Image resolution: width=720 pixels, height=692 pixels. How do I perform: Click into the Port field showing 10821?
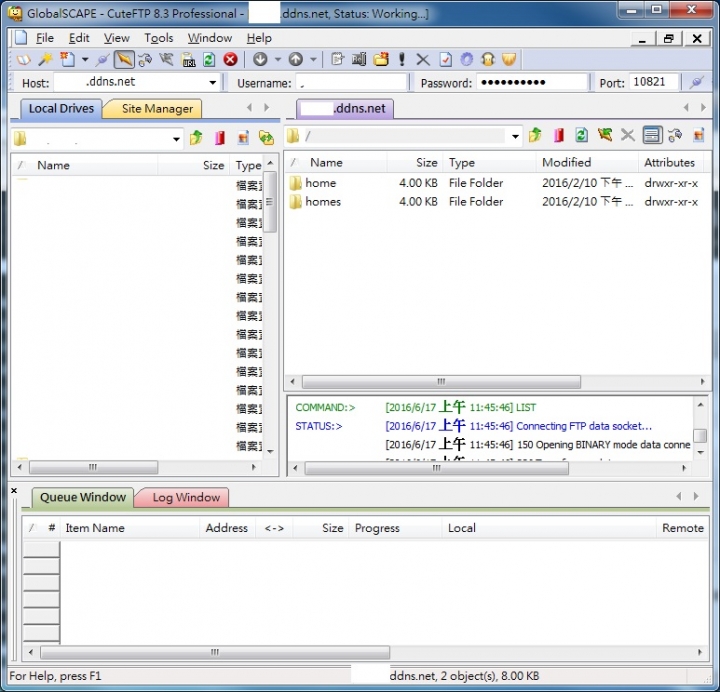click(653, 82)
